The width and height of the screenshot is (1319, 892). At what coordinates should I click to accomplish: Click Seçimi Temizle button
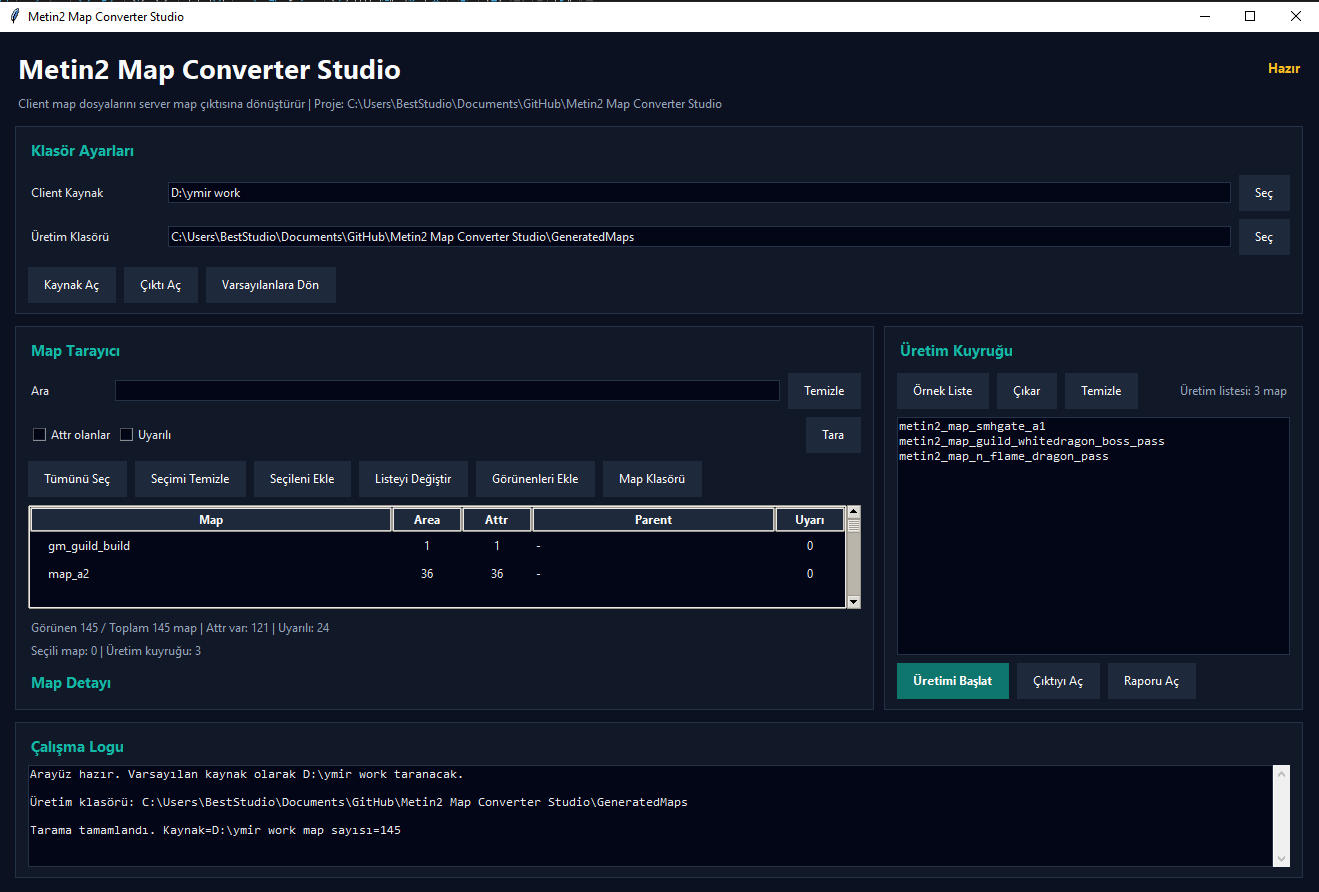190,479
